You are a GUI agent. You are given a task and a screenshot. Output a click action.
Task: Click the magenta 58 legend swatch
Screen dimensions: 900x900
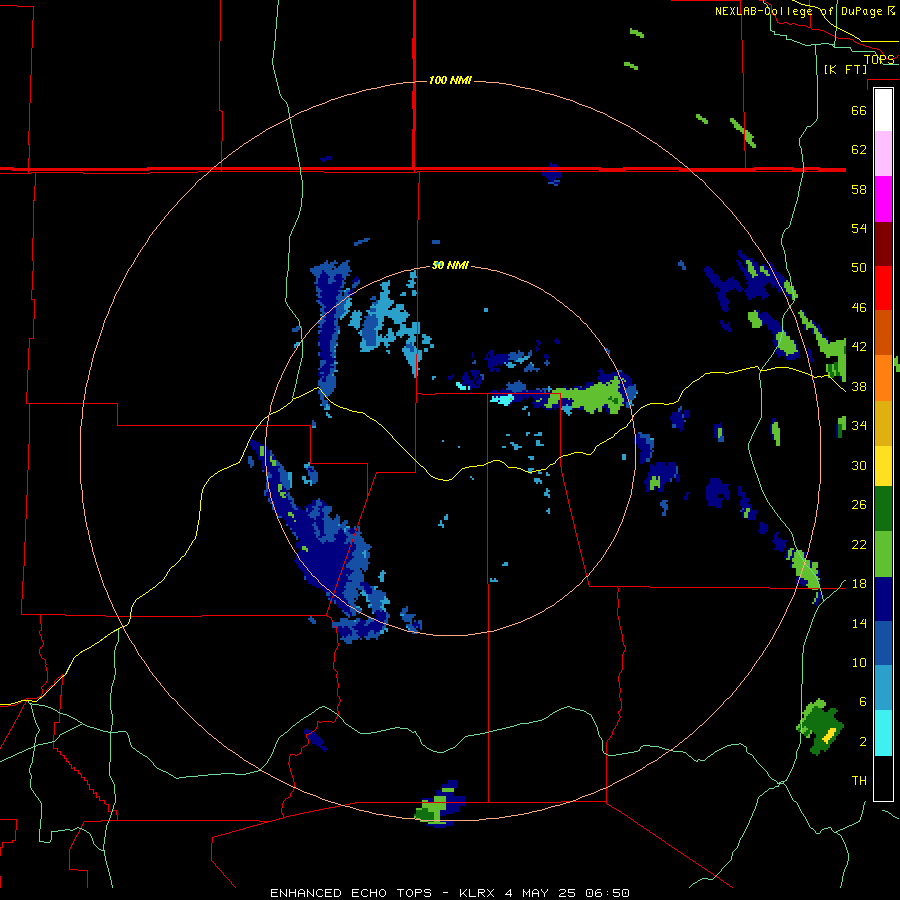click(883, 199)
